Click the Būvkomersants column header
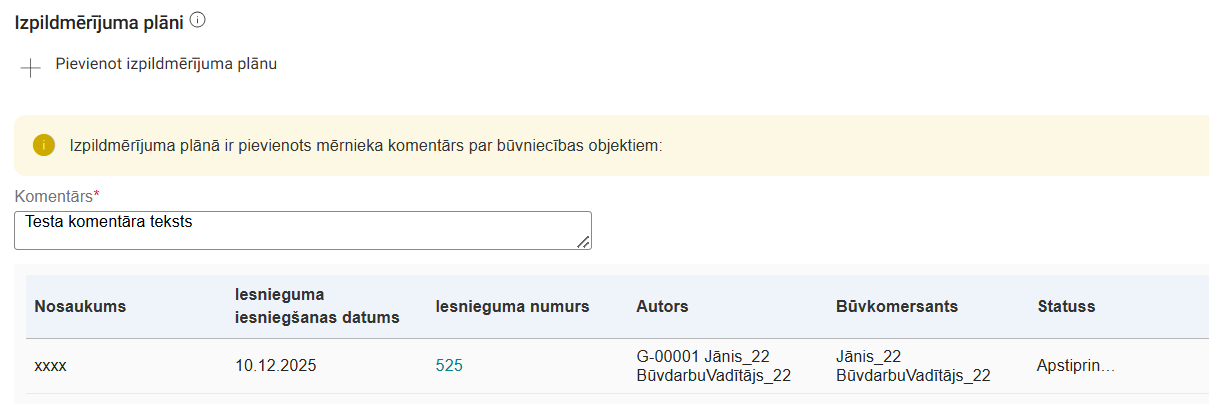 coord(897,307)
